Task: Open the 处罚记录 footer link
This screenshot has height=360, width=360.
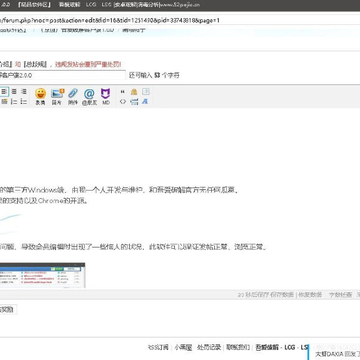Action: [209, 347]
